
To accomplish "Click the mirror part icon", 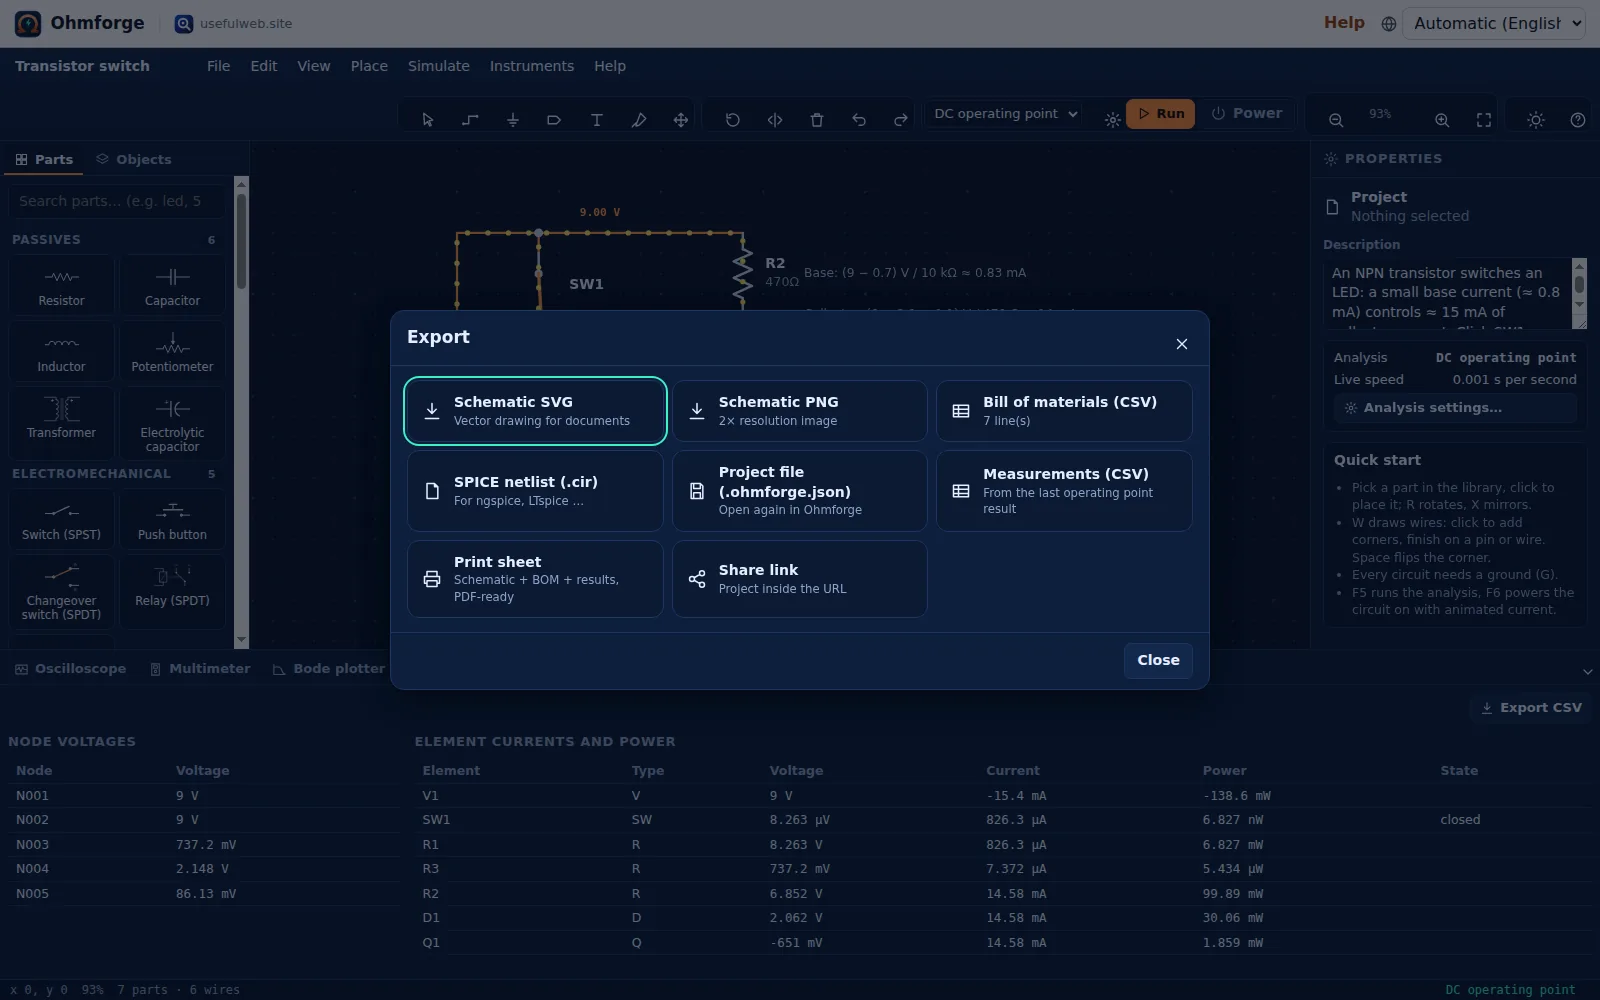I will pos(775,120).
